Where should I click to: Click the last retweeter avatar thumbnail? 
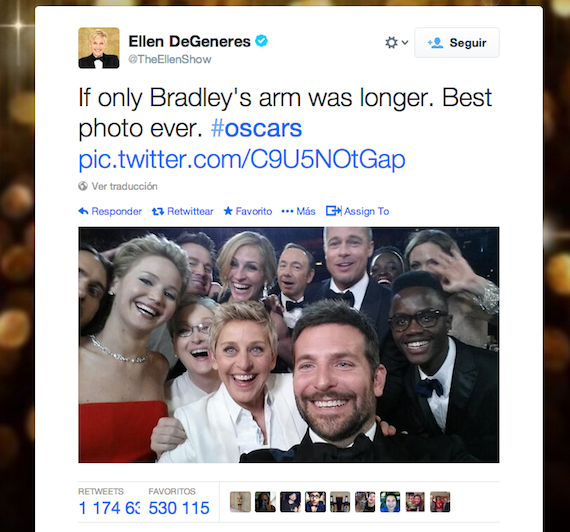pos(440,502)
